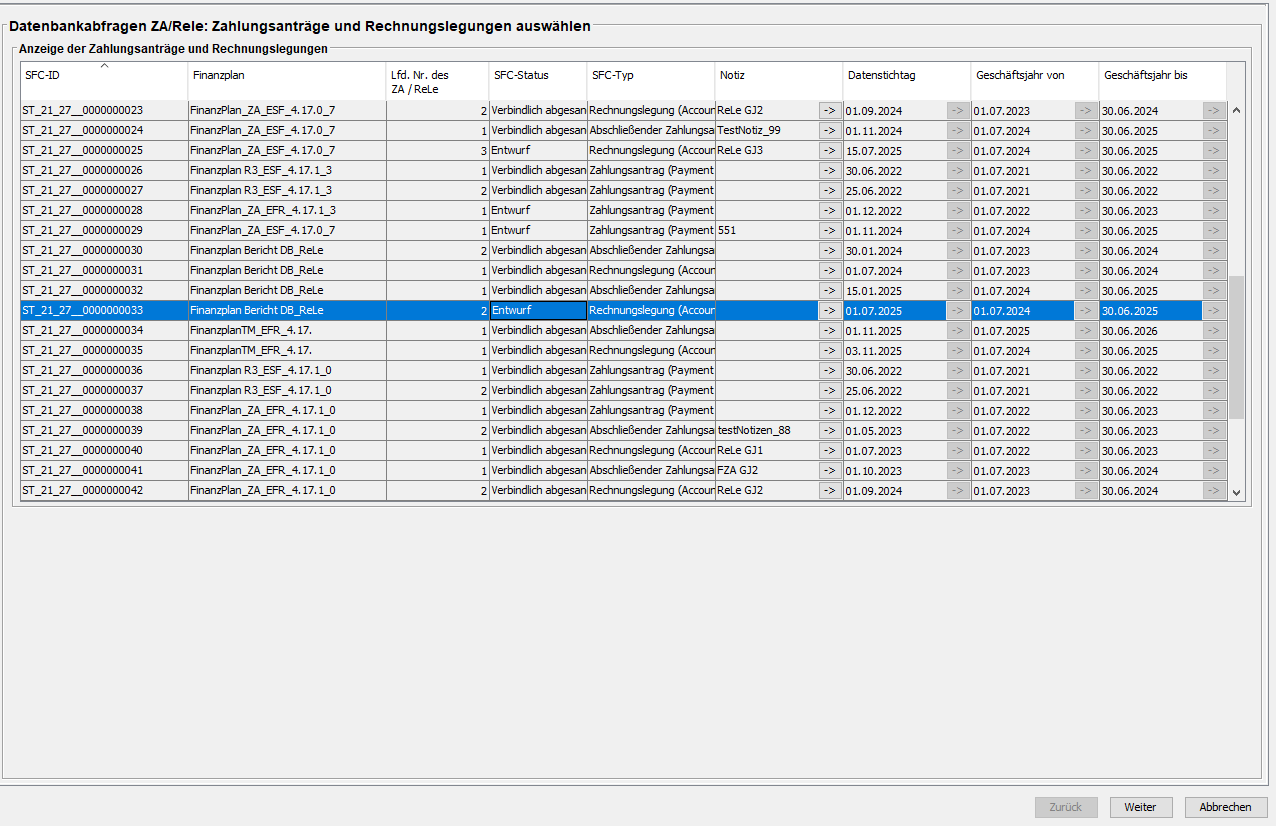Click Notiz arrow button for row ST_21_27__0000000024

click(830, 130)
